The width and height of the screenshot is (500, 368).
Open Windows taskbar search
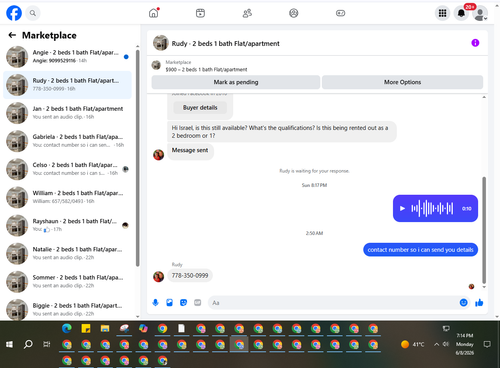click(x=28, y=344)
